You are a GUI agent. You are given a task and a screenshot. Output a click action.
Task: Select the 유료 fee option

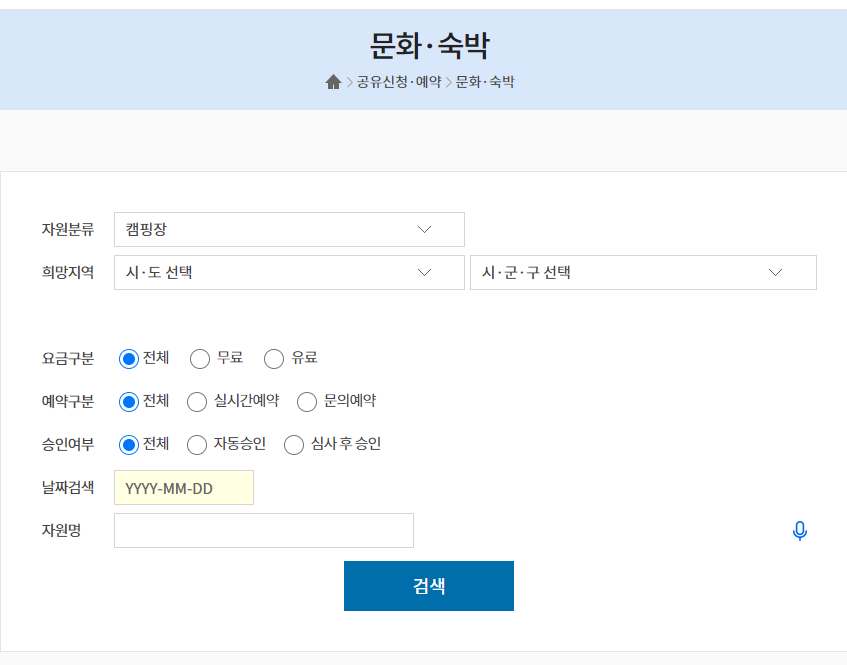coord(274,359)
